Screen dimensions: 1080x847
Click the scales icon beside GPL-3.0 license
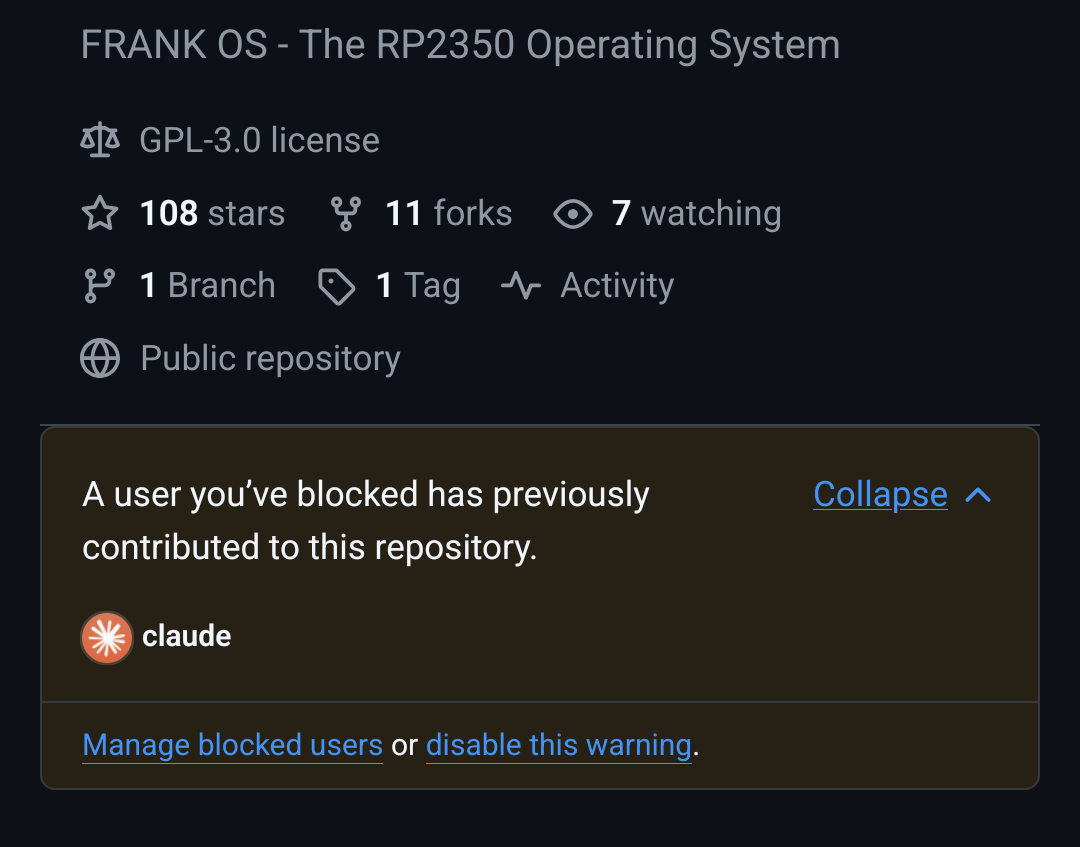(99, 140)
